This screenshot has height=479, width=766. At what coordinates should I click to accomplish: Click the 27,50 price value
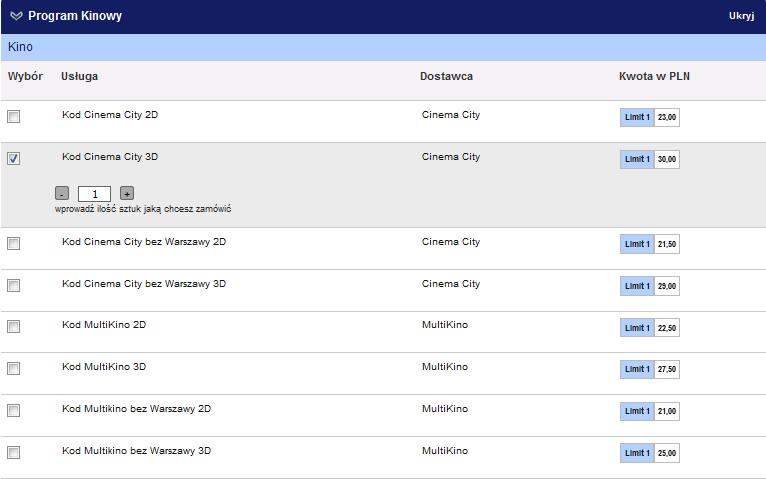[667, 369]
